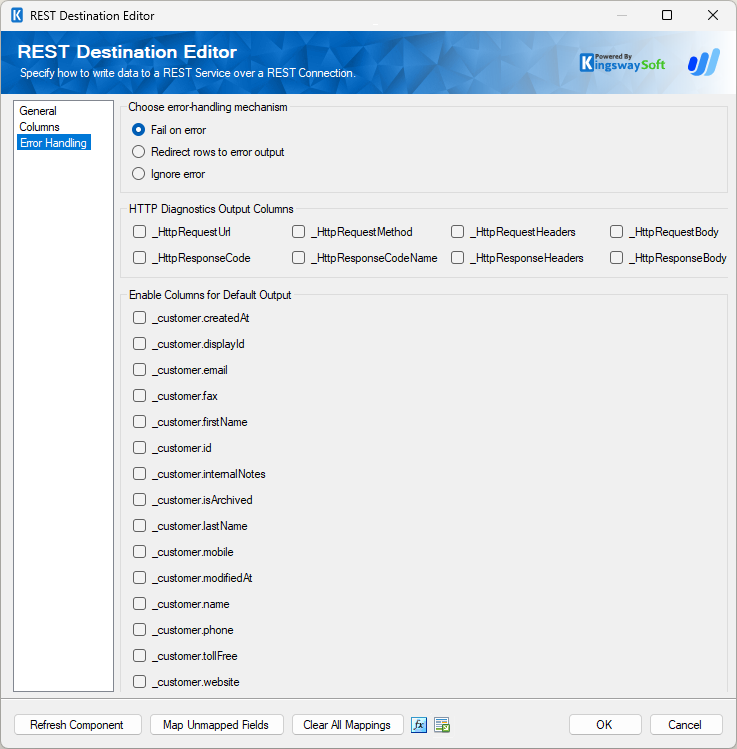Switch to the Columns page
The image size is (737, 749).
[x=39, y=127]
